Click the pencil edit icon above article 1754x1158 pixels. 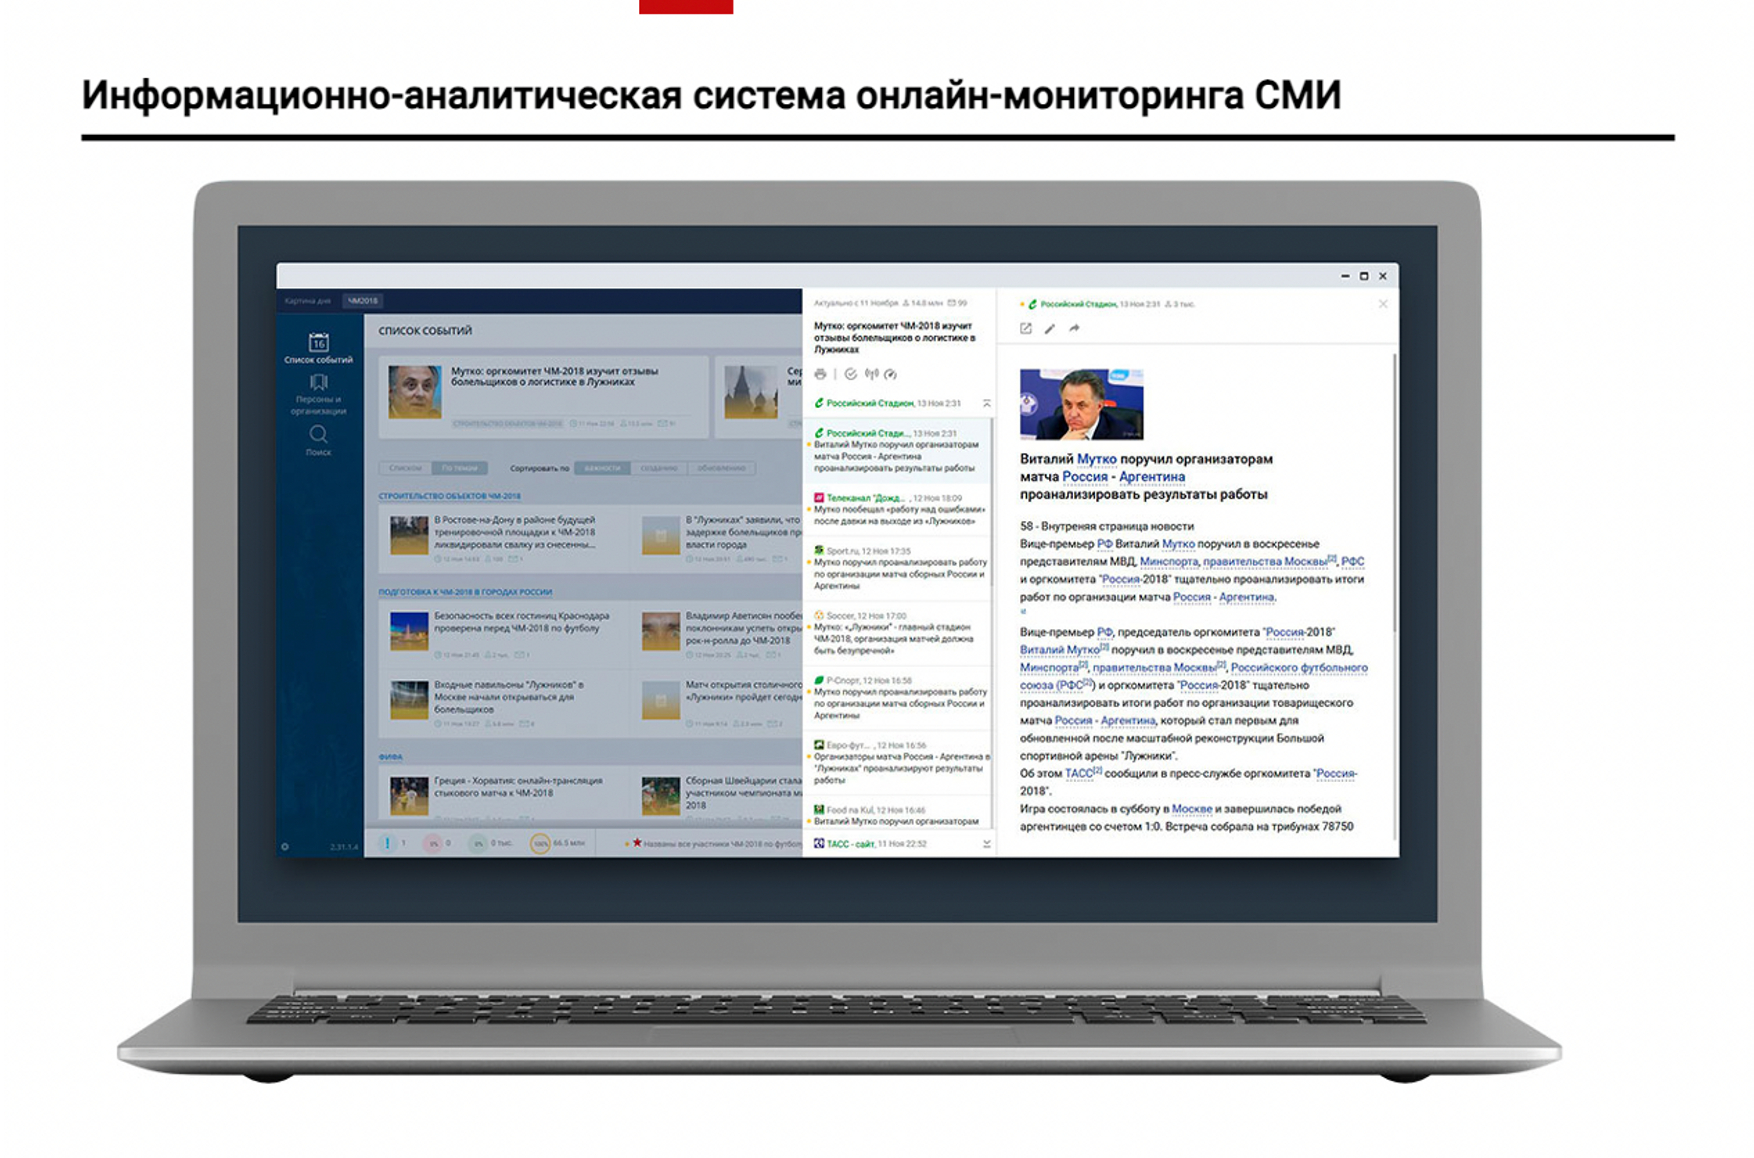click(x=1050, y=328)
